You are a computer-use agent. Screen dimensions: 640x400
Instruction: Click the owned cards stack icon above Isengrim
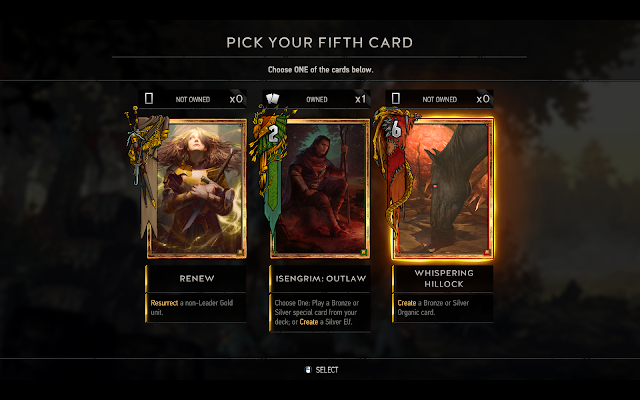click(273, 98)
